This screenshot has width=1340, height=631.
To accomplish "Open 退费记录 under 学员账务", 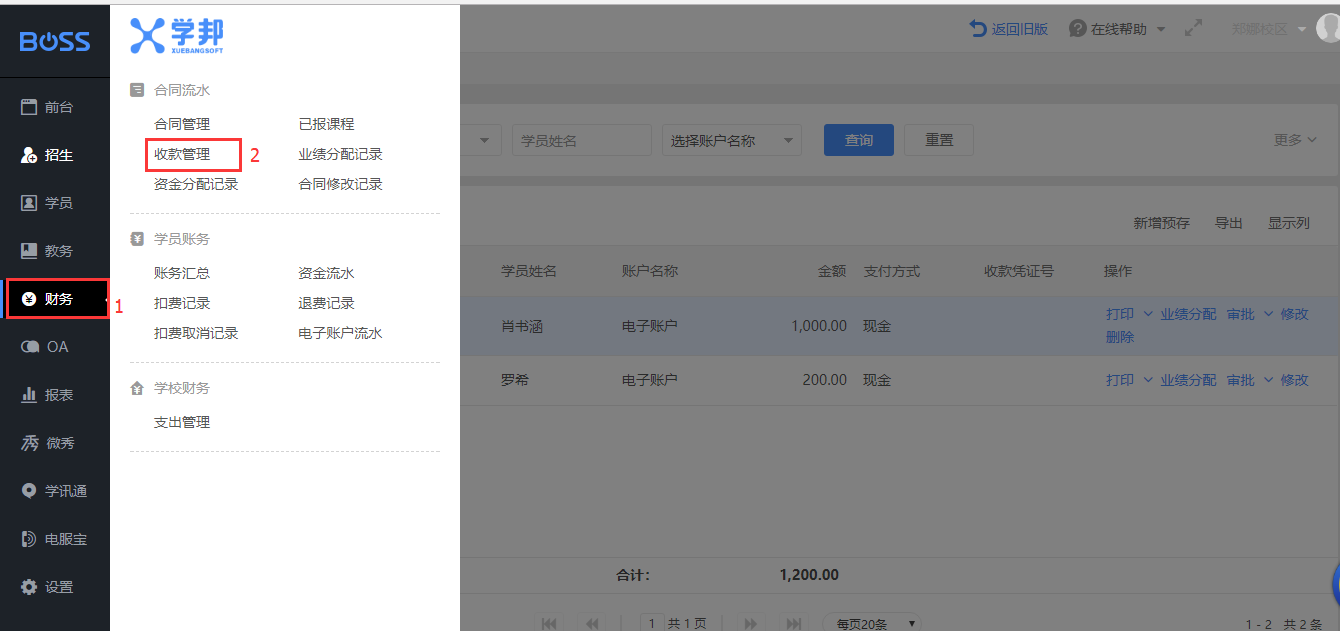I will [x=326, y=303].
